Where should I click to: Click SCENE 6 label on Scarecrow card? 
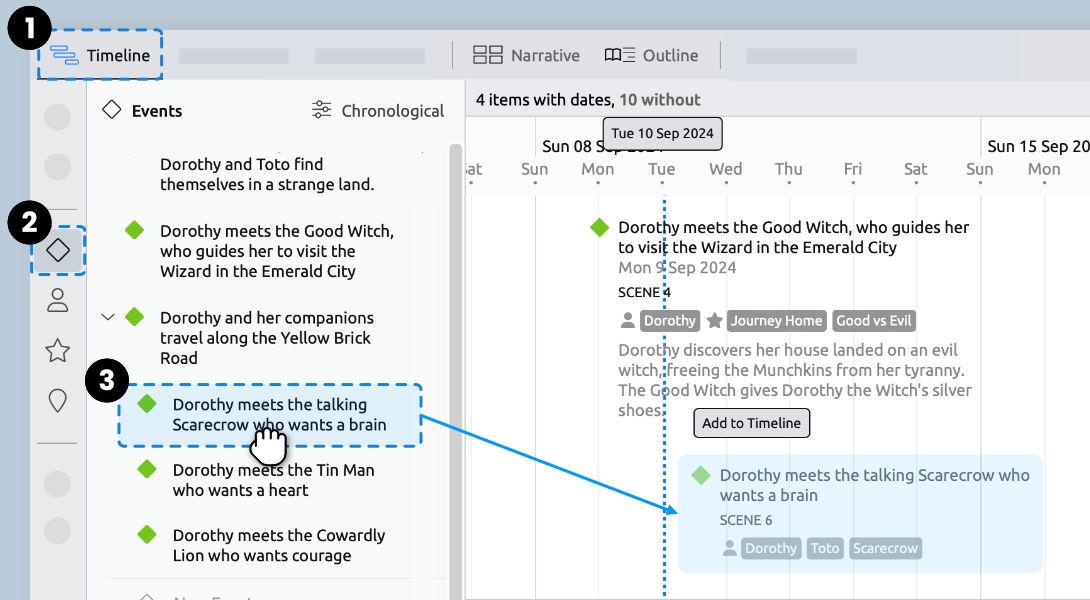point(746,520)
